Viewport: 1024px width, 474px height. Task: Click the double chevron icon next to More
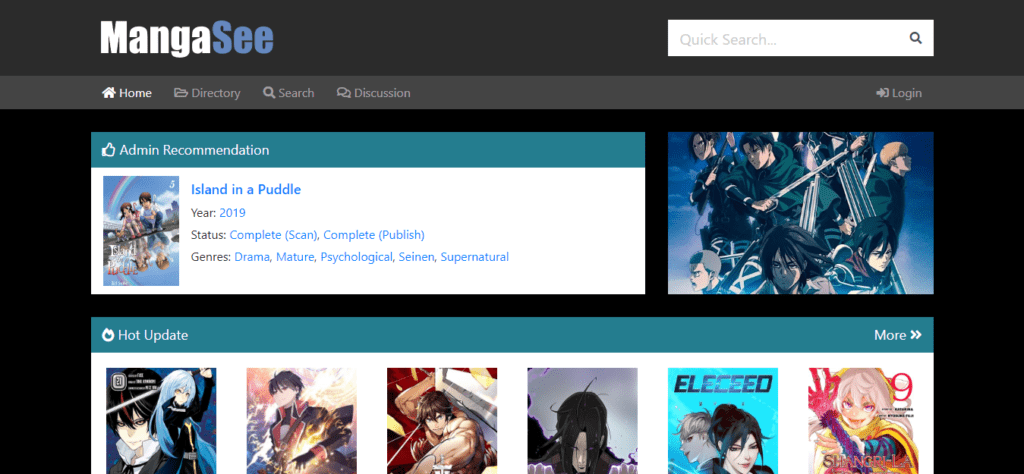click(x=916, y=335)
